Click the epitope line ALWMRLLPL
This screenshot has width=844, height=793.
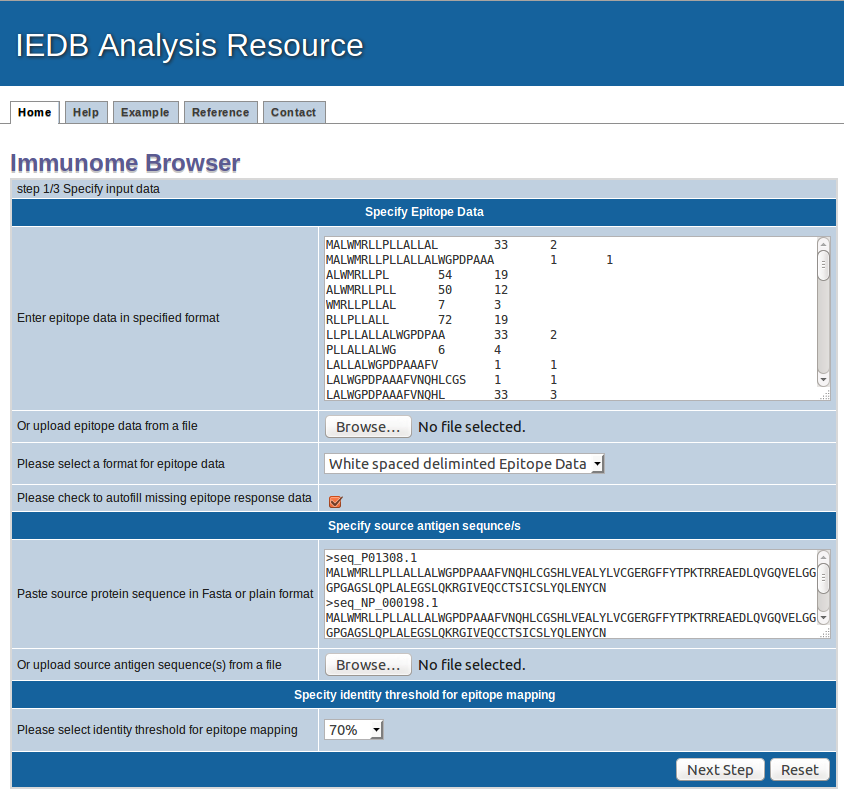pyautogui.click(x=357, y=275)
